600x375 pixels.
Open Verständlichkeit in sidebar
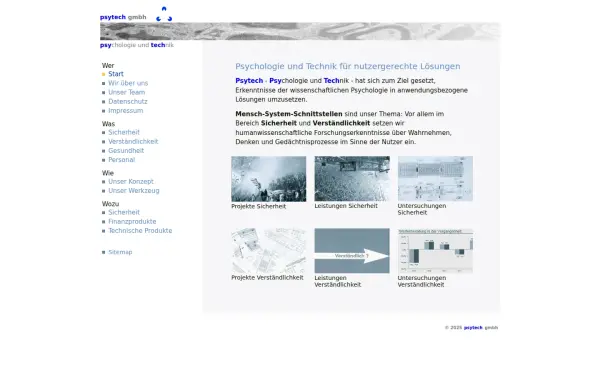133,142
